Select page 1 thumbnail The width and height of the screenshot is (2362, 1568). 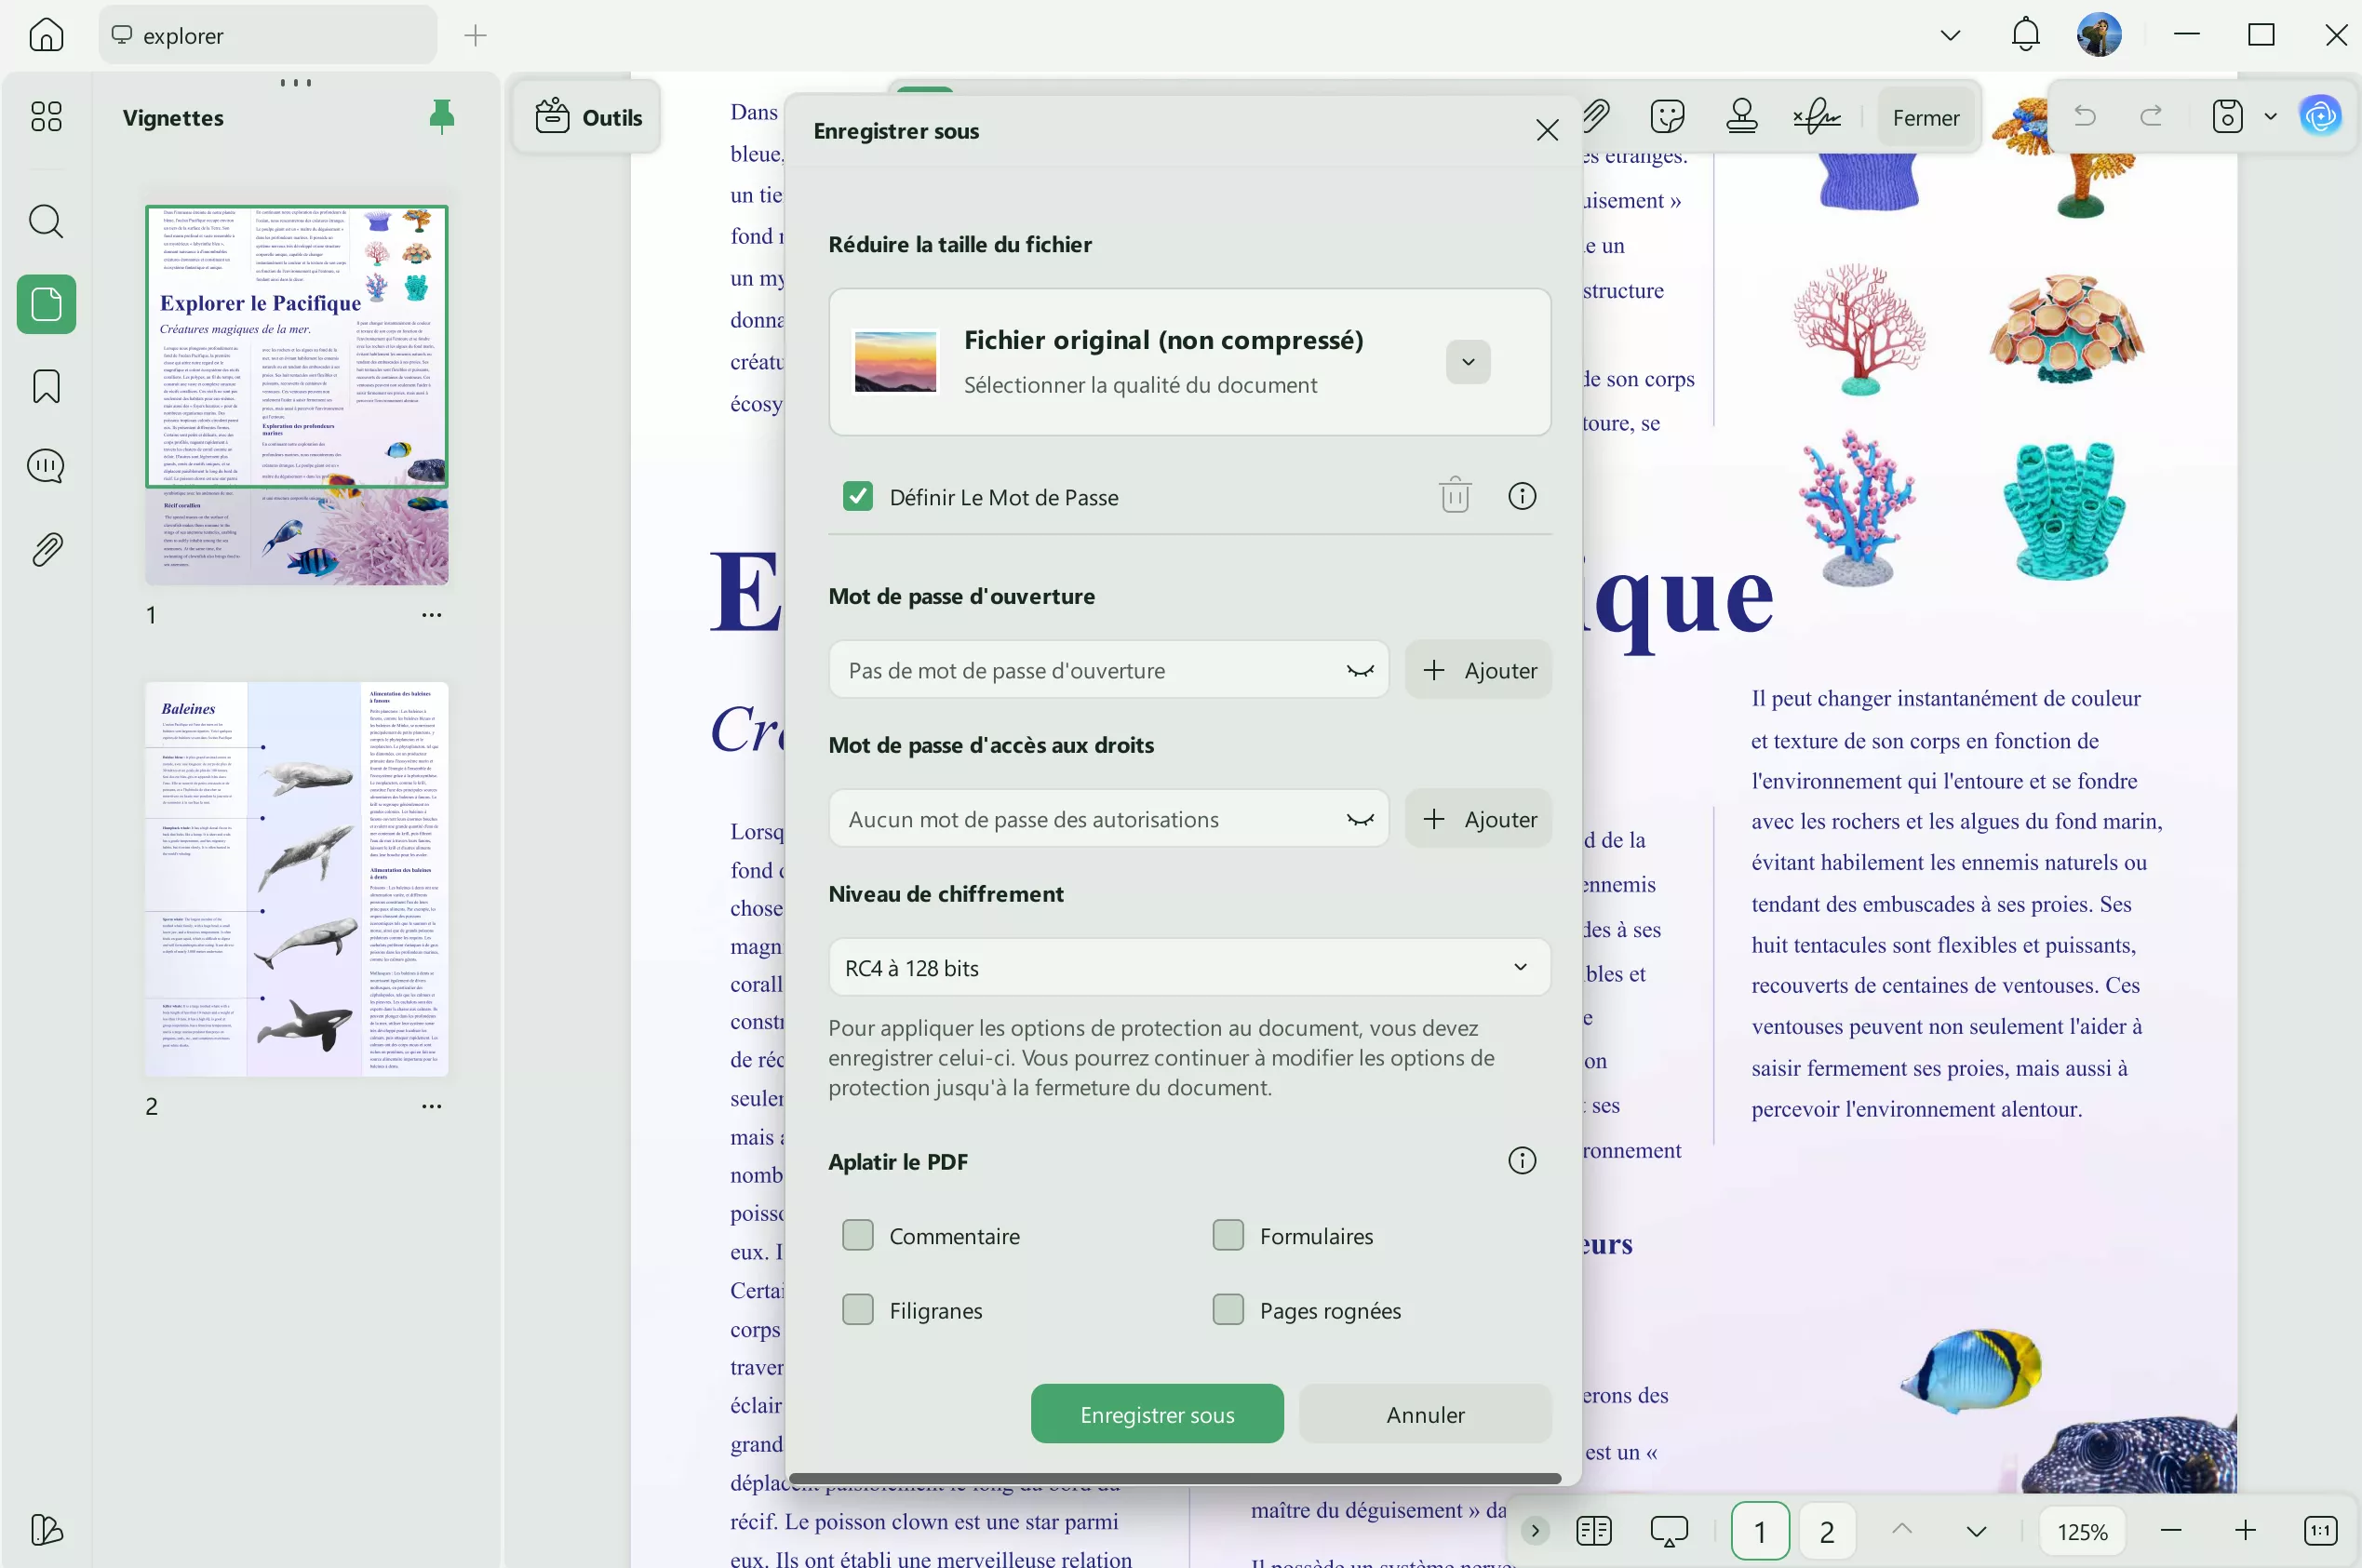(297, 395)
